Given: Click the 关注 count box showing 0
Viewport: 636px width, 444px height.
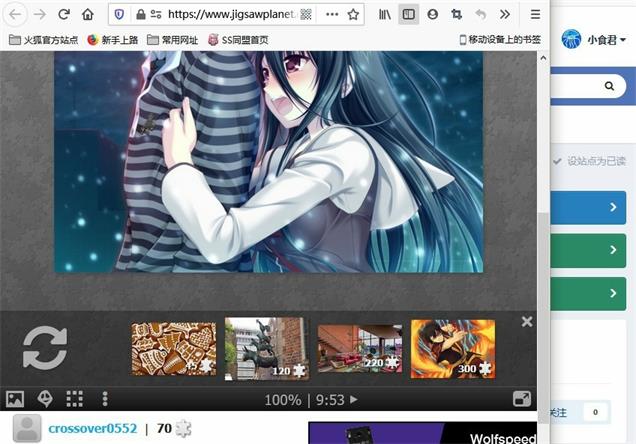Looking at the screenshot, I should click(x=595, y=412).
